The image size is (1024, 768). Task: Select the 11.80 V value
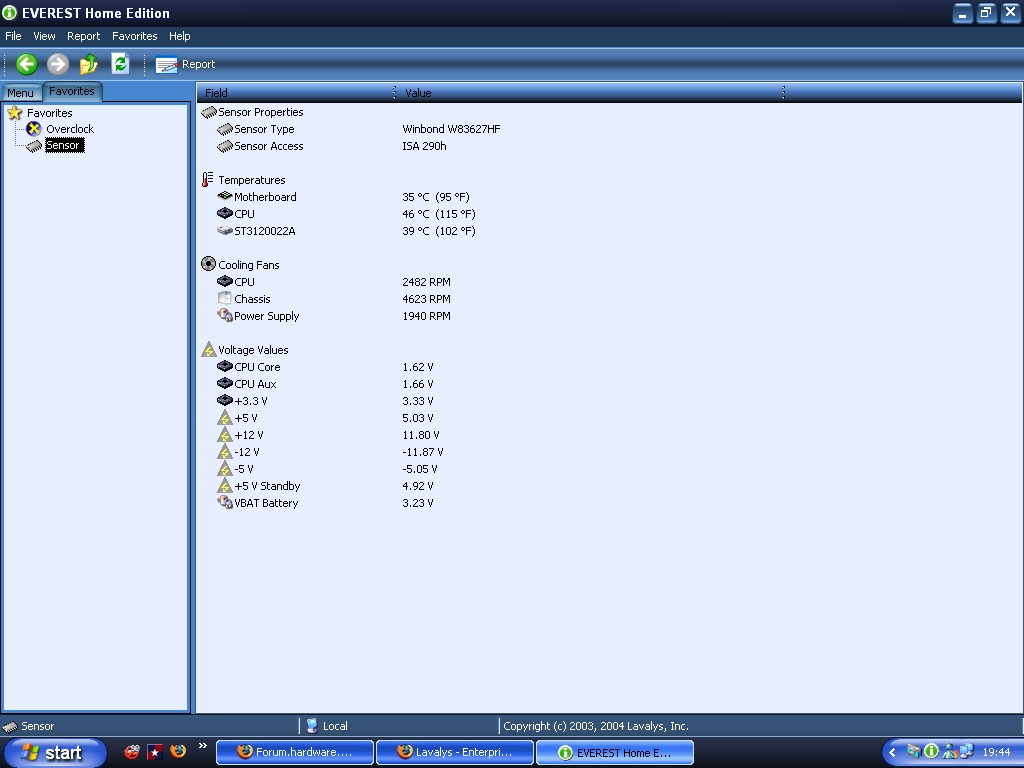click(421, 435)
